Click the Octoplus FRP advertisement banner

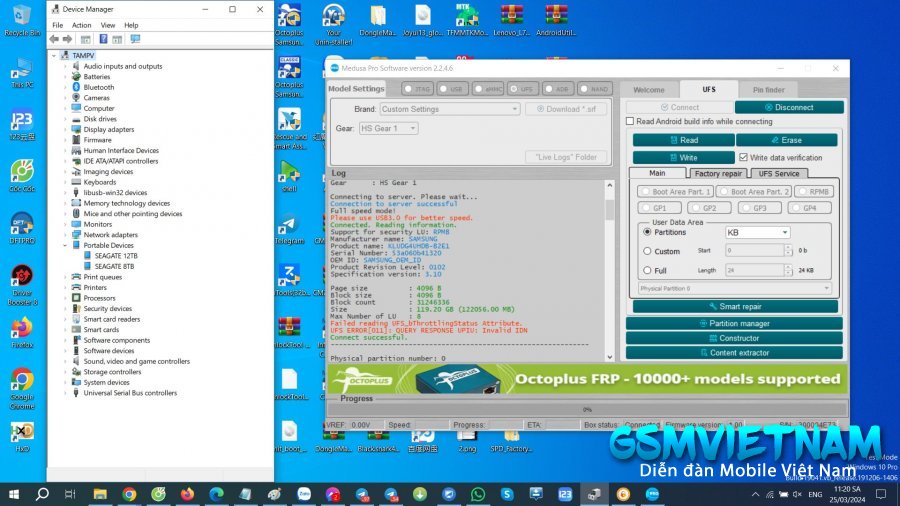point(587,379)
